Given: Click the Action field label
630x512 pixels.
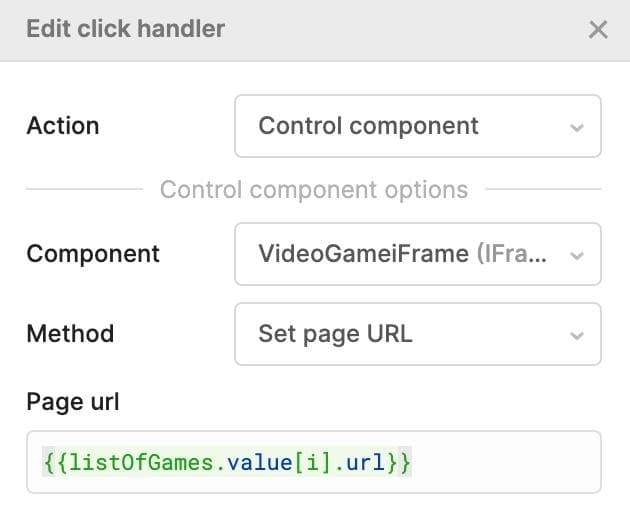Looking at the screenshot, I should pos(63,126).
